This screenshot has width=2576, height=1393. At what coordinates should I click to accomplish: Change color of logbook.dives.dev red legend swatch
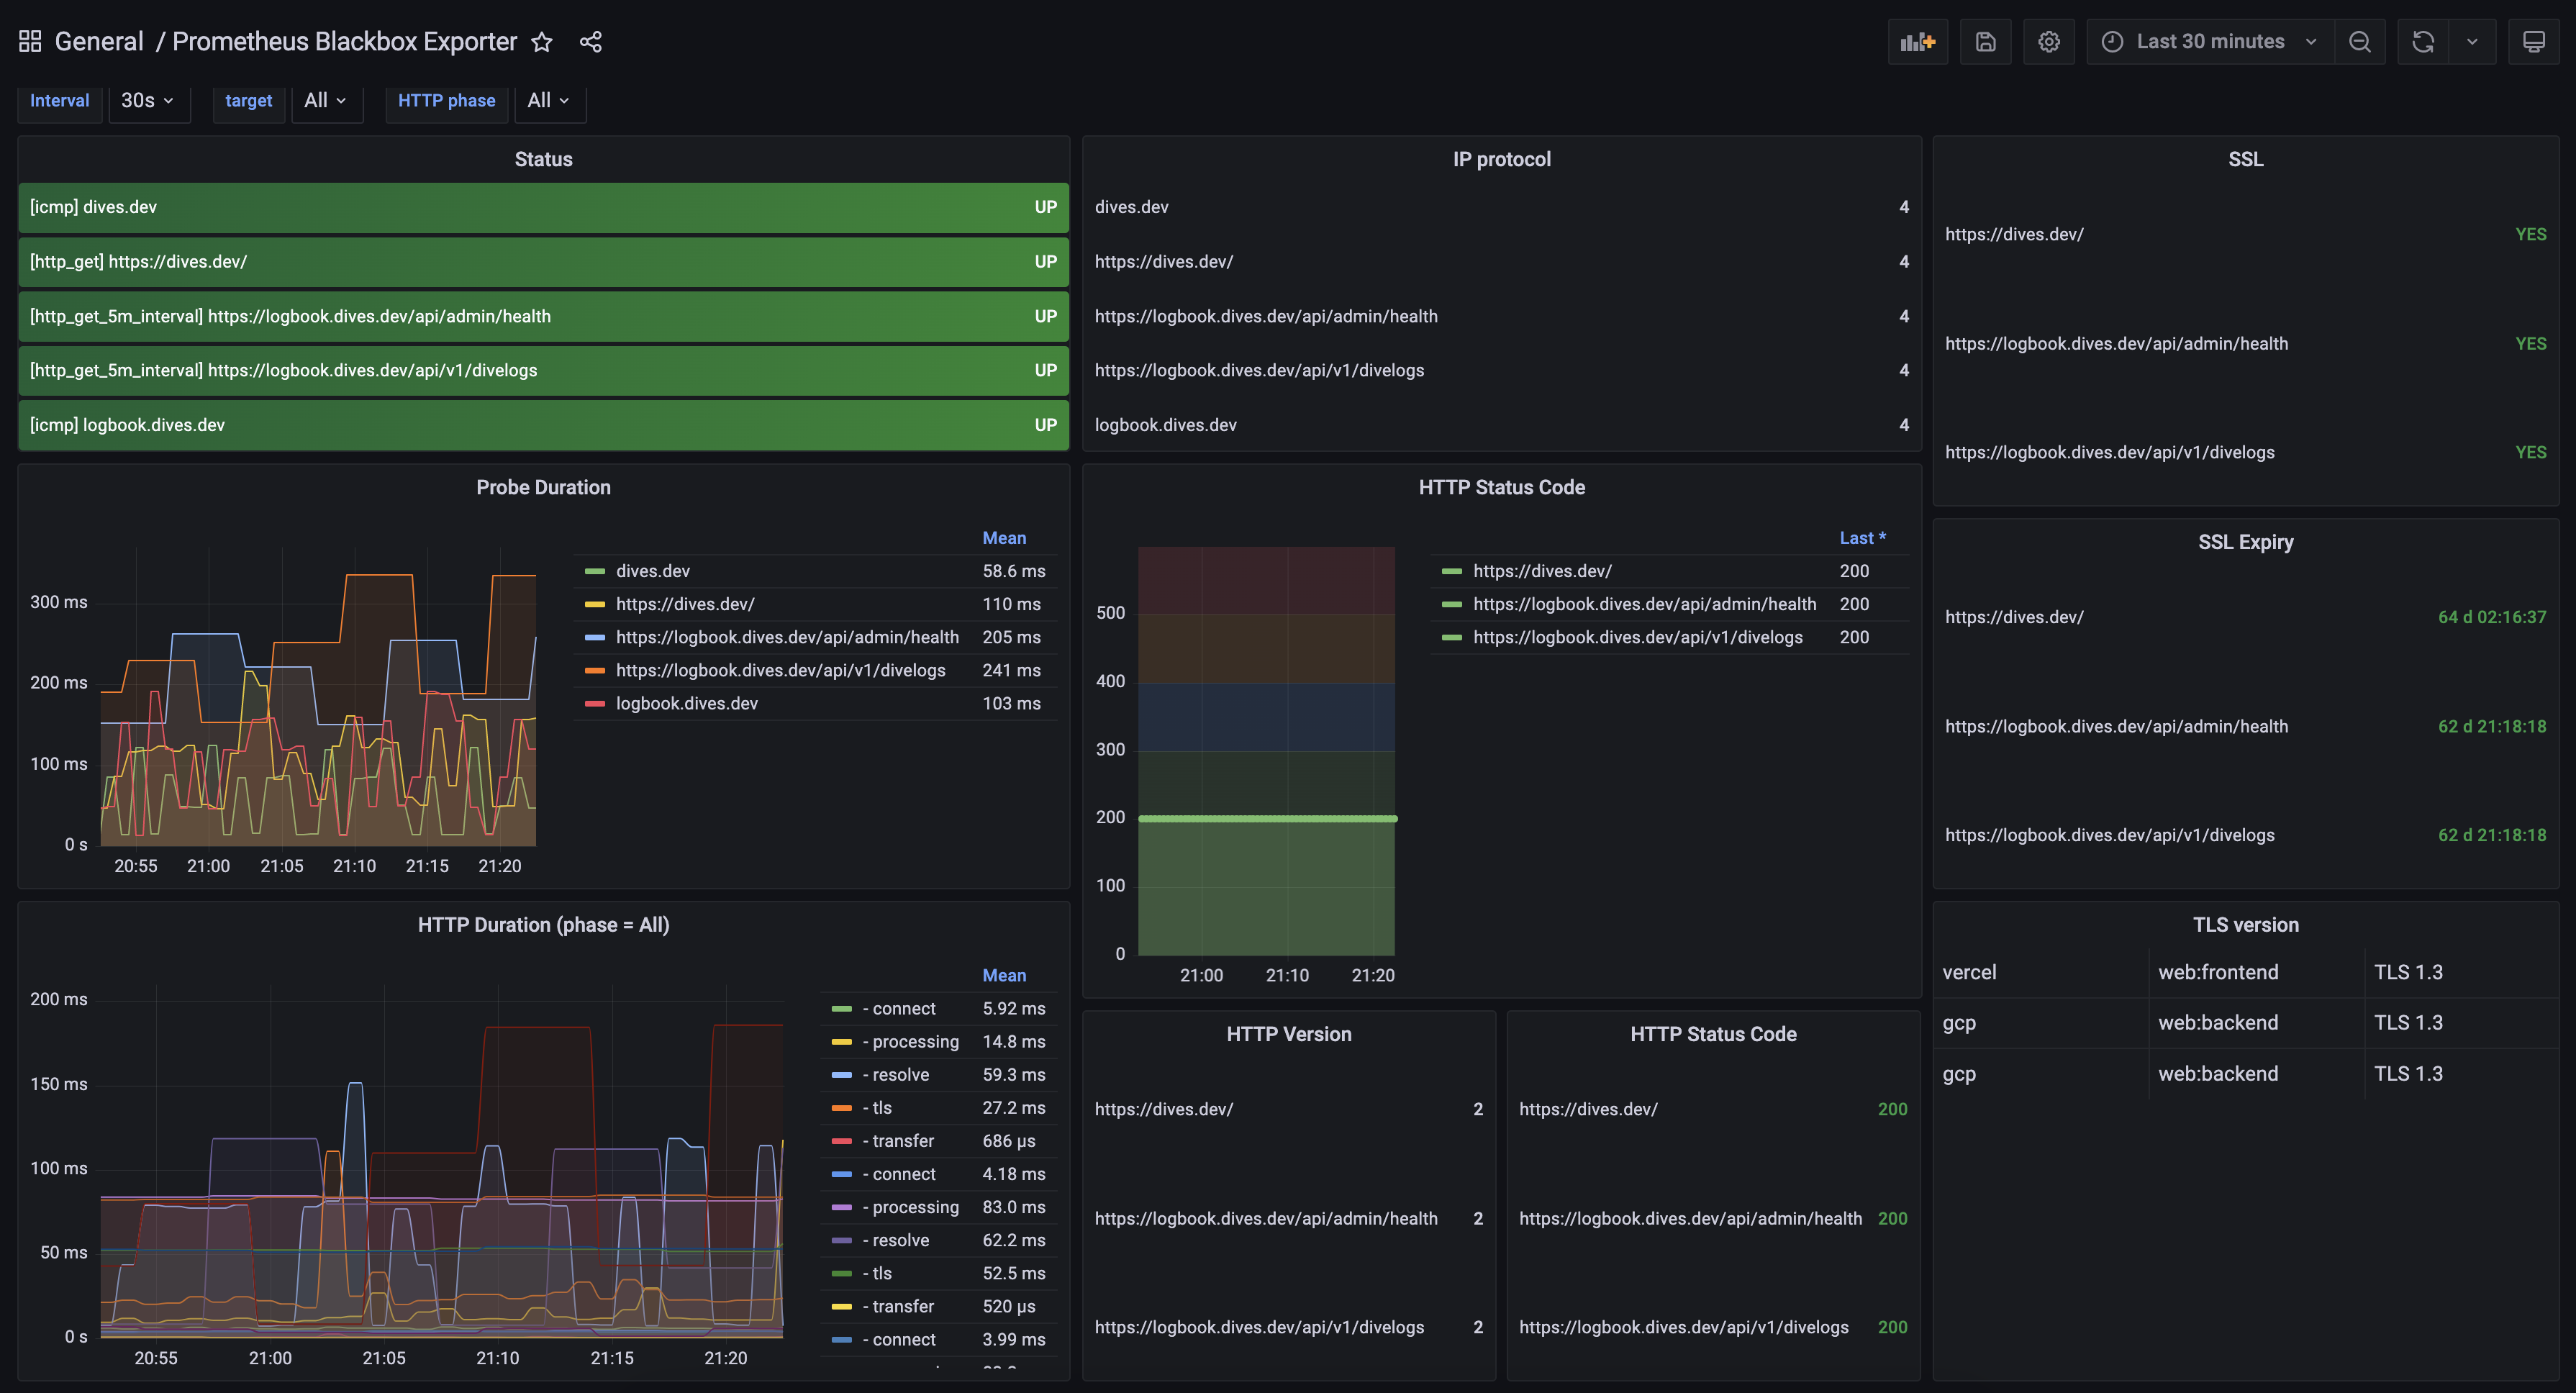click(x=594, y=703)
